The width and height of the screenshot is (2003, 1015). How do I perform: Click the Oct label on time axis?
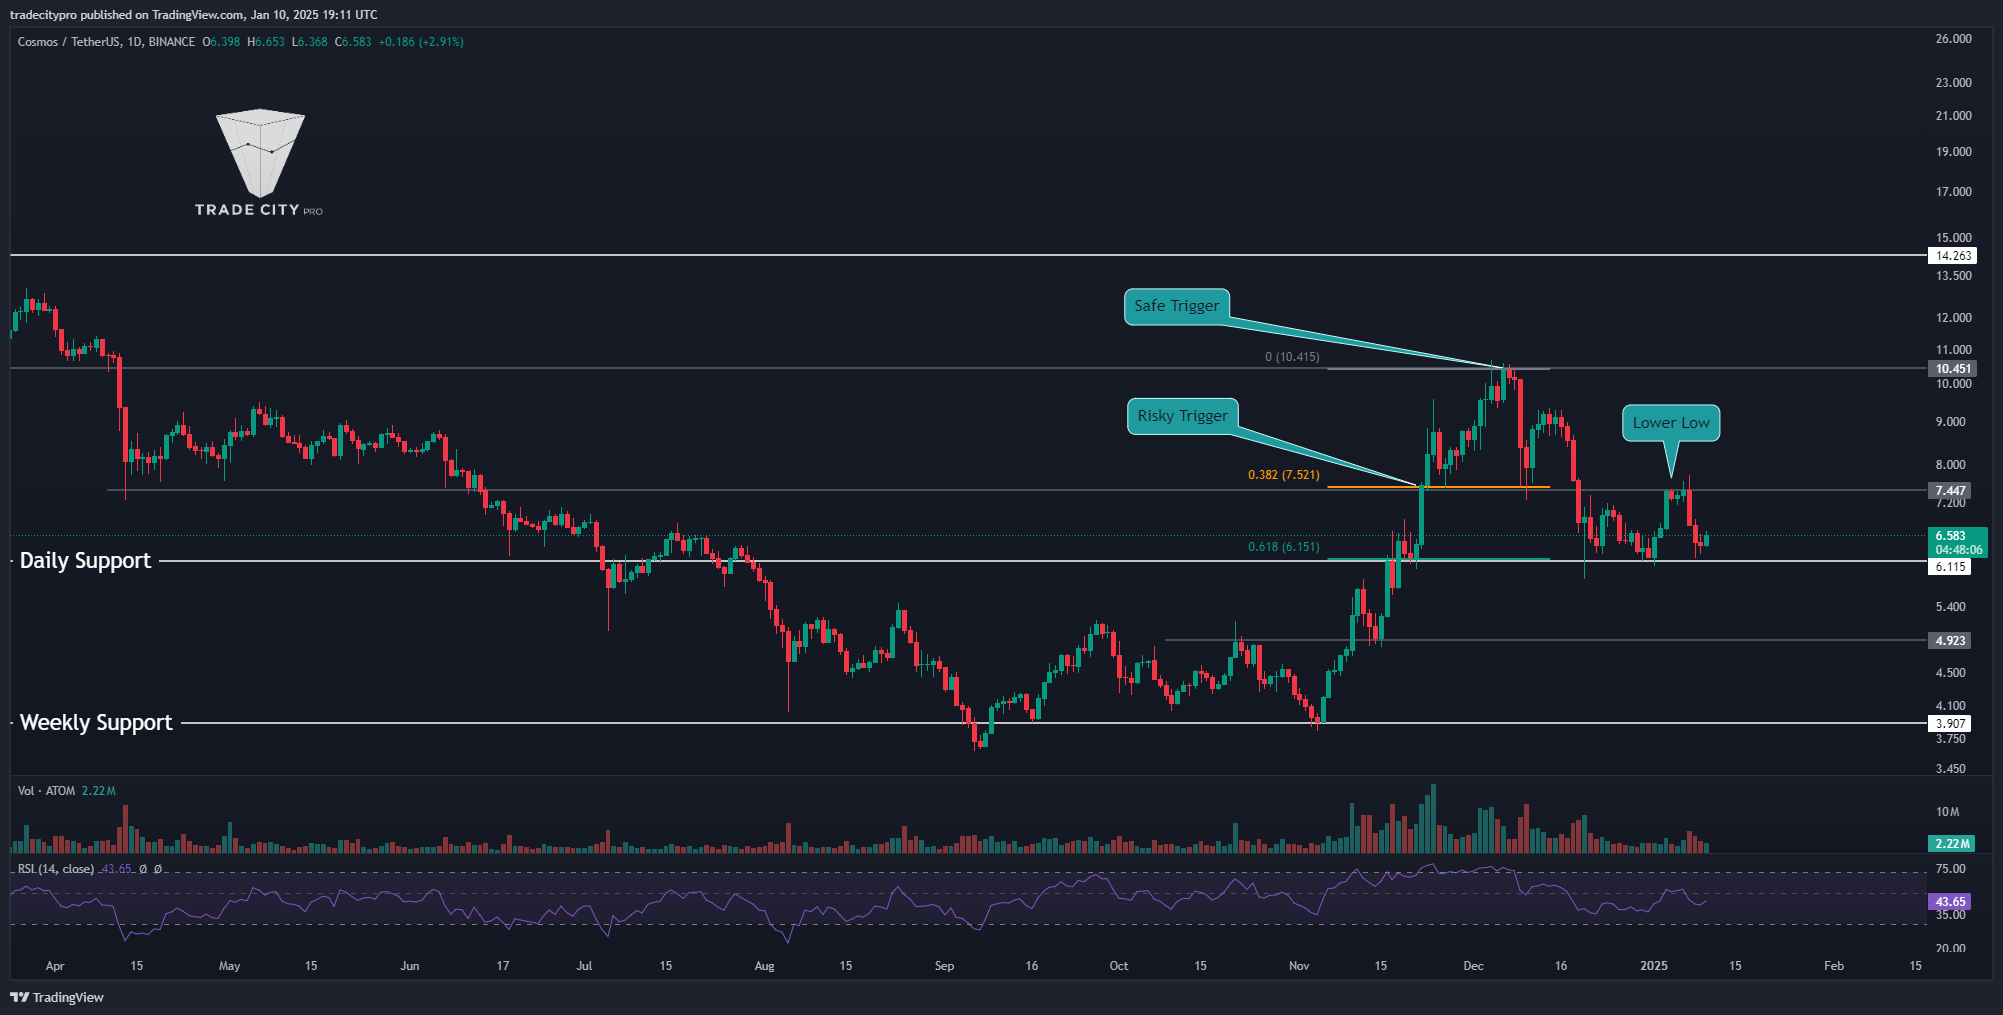(1119, 966)
